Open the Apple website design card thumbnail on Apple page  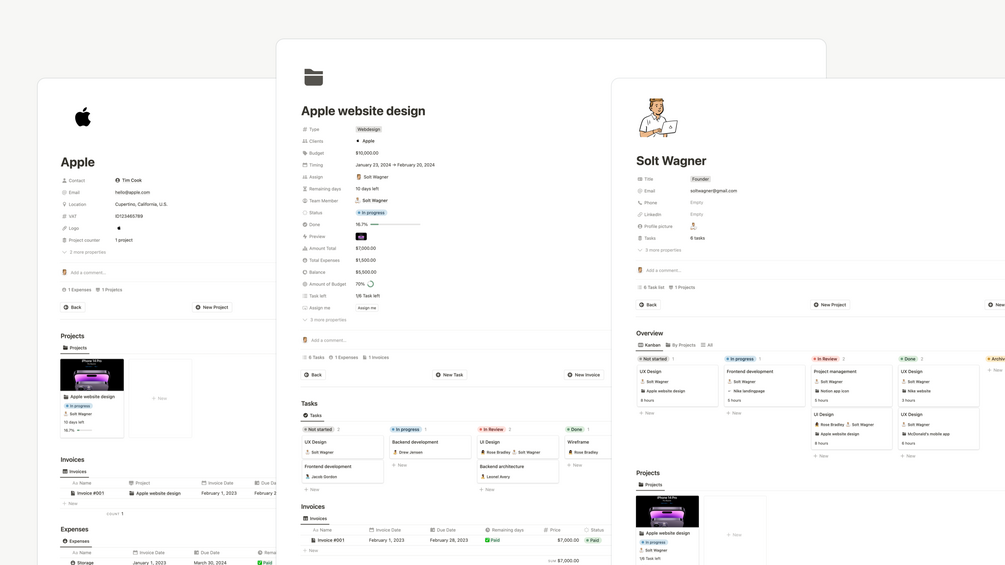(x=92, y=375)
